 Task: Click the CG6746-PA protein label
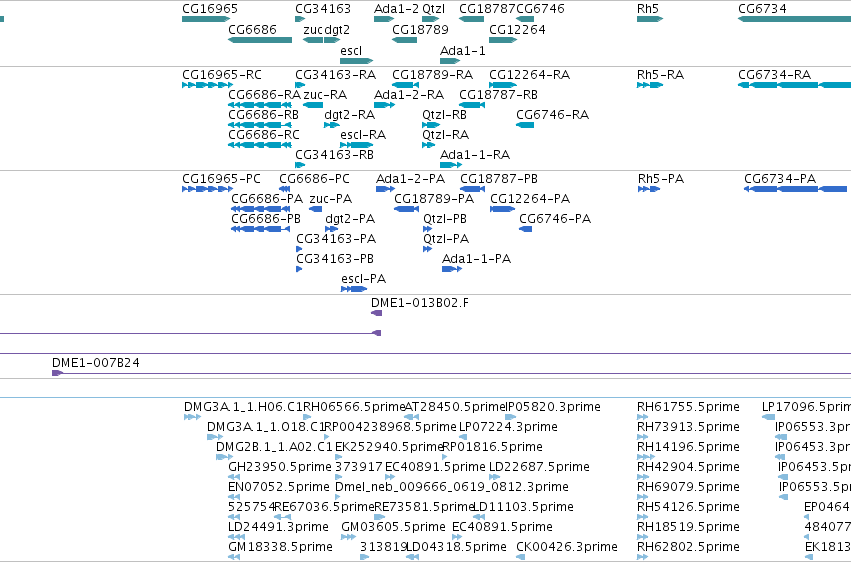tap(555, 219)
